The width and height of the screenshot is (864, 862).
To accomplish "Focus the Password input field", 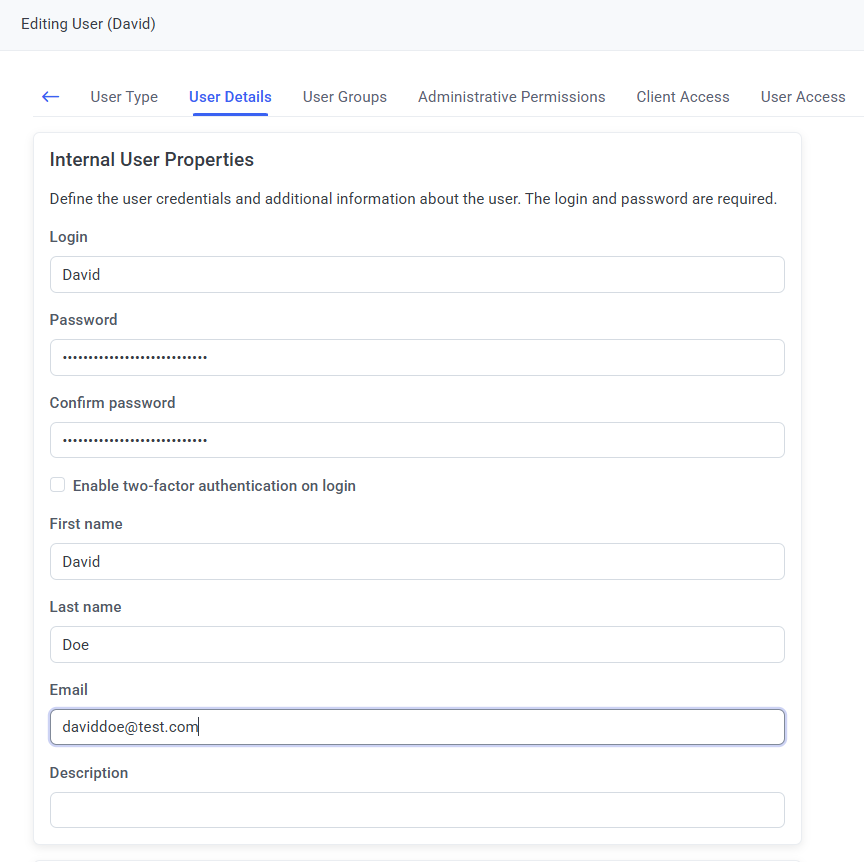I will 417,358.
